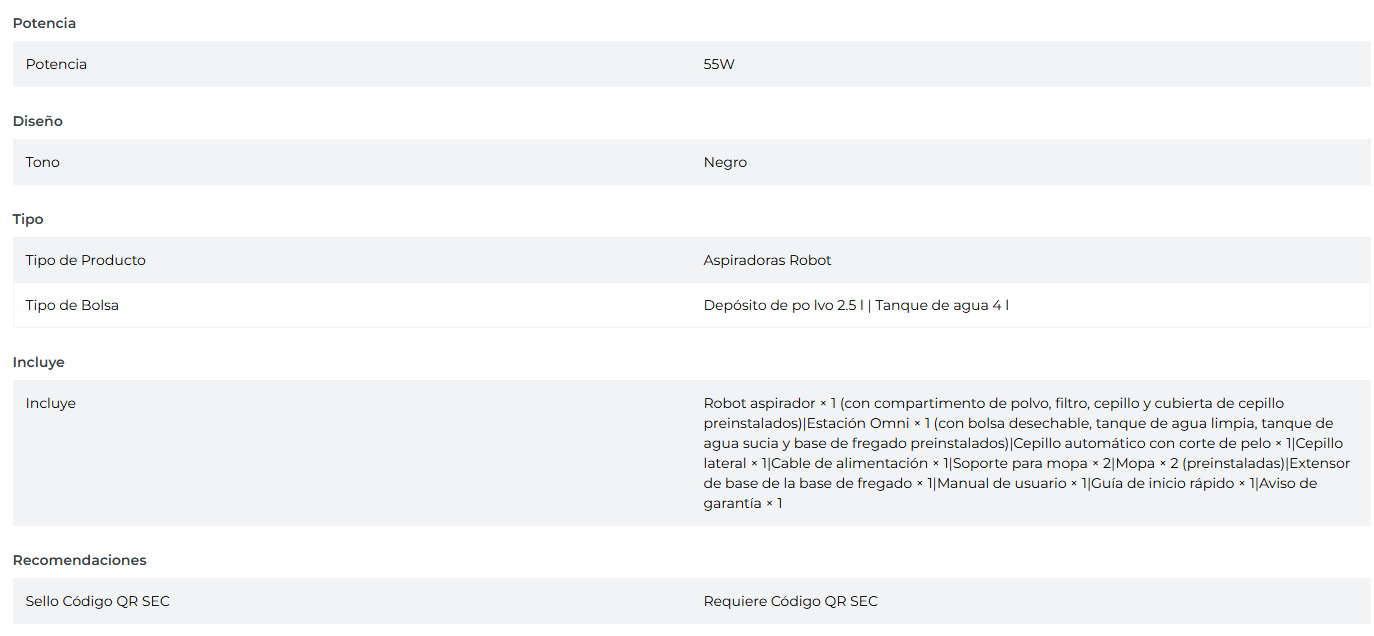The image size is (1374, 636).
Task: Click the Recomendaciones section heading
Action: point(79,560)
